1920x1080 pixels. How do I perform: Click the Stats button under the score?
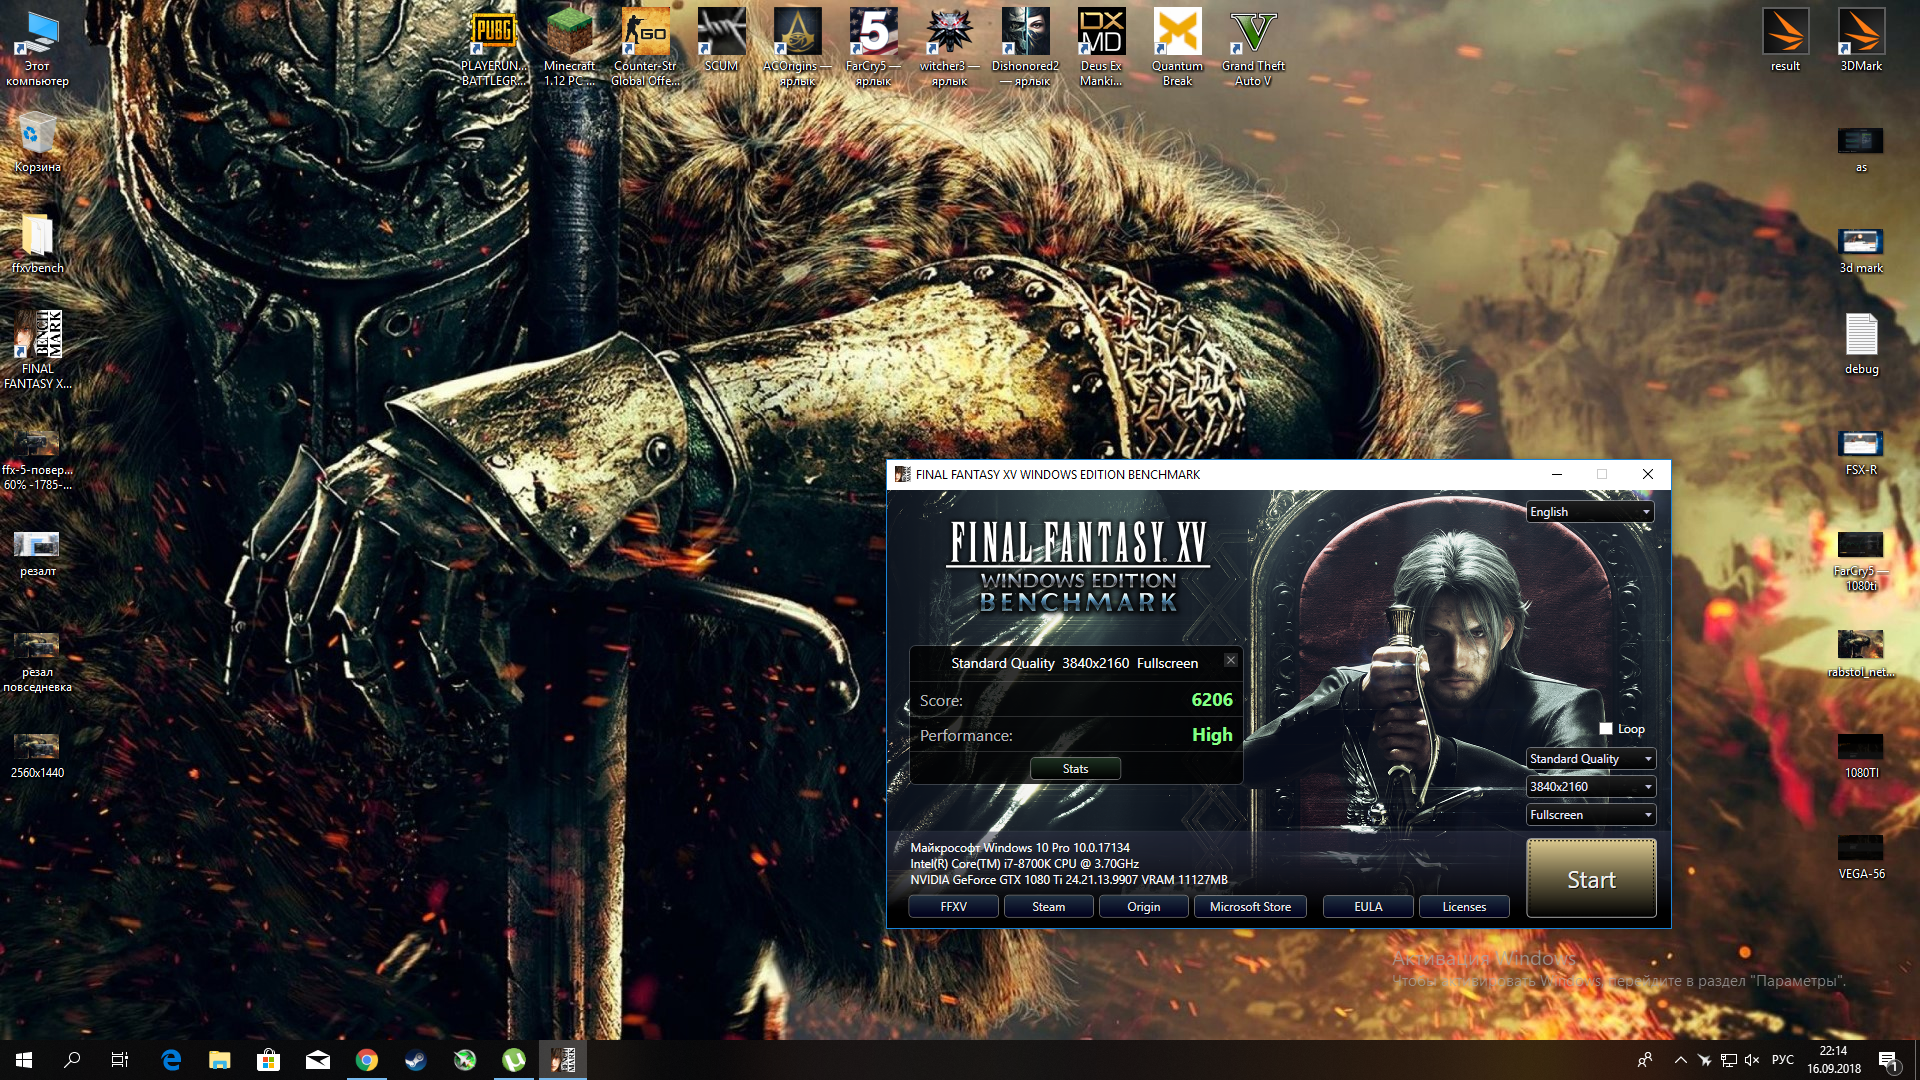[1075, 769]
